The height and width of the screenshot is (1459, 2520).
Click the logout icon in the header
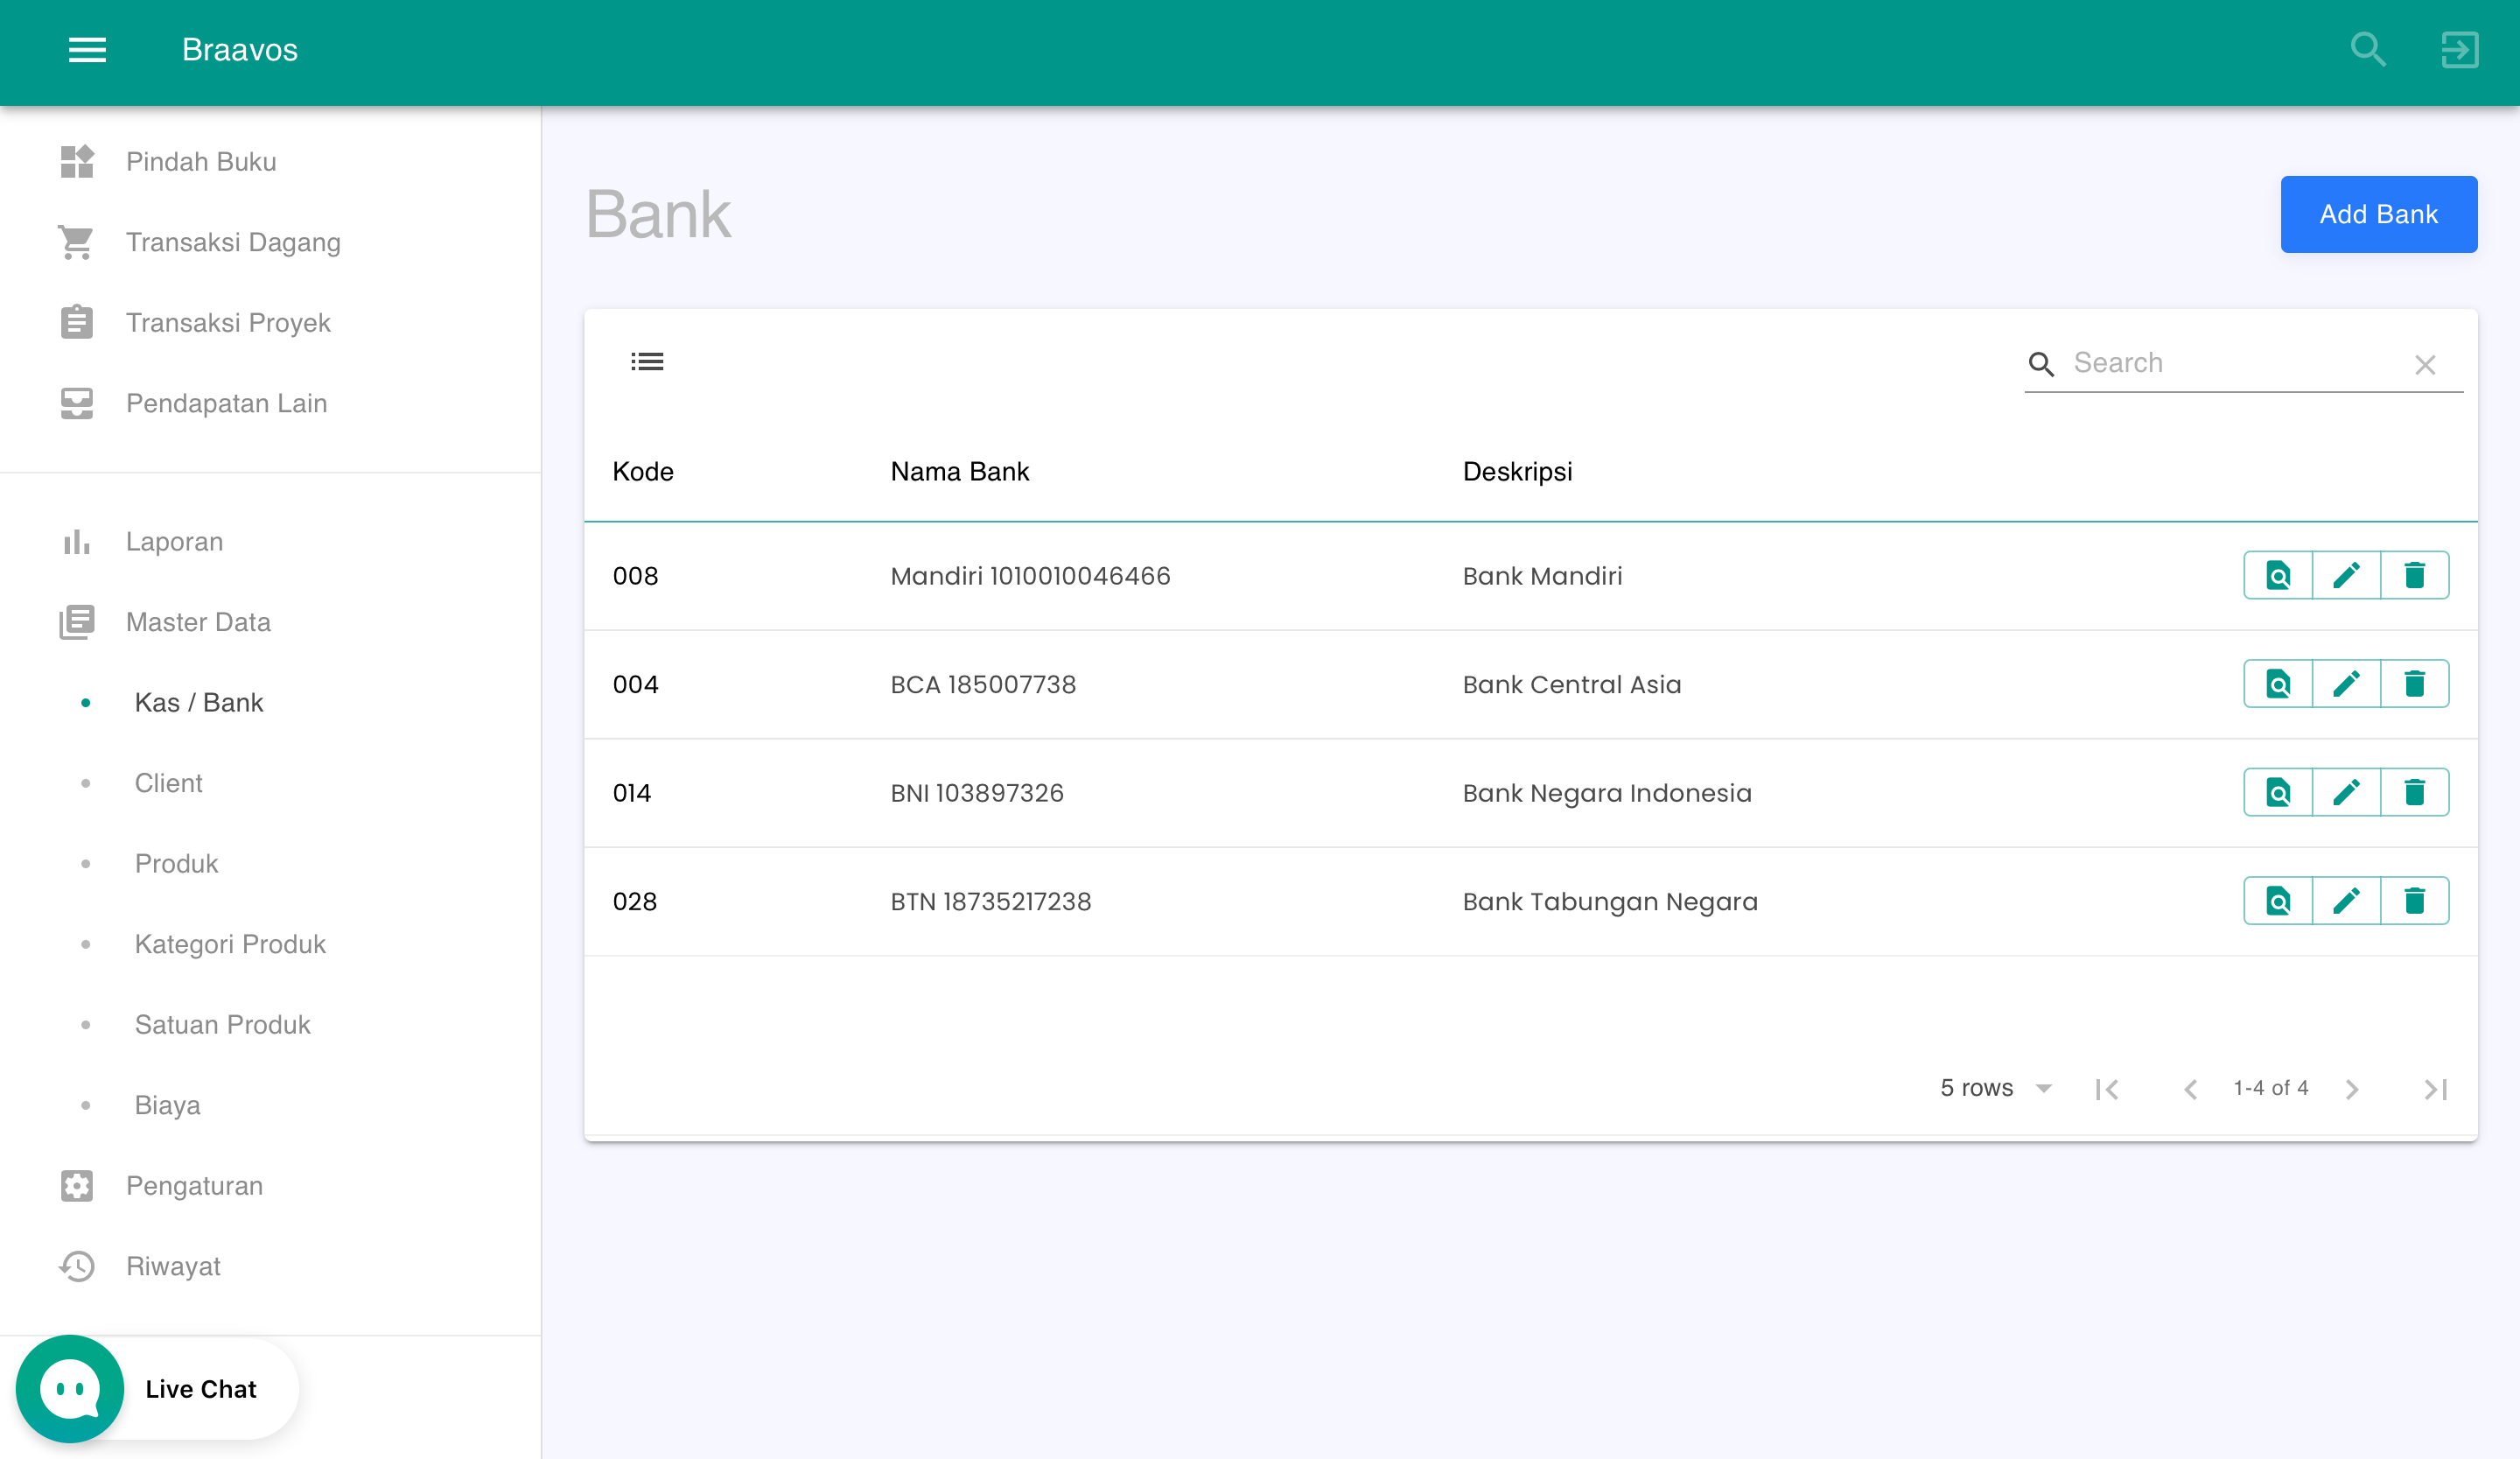(x=2460, y=49)
